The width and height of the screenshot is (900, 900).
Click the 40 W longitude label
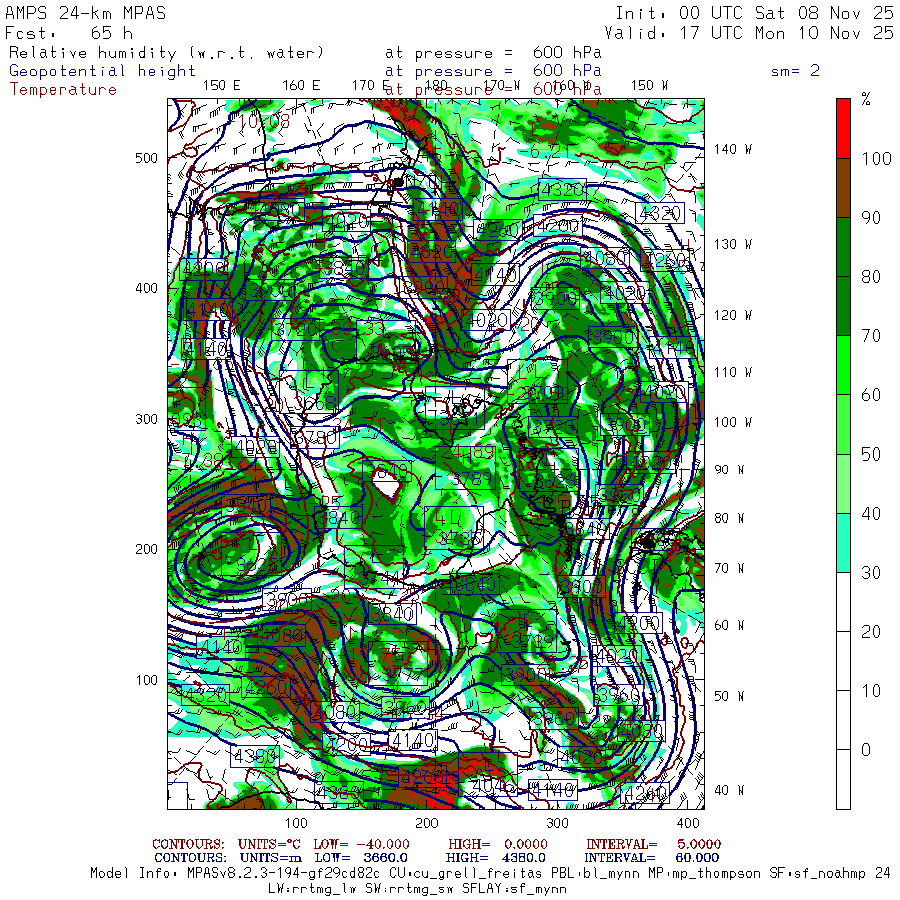[728, 790]
